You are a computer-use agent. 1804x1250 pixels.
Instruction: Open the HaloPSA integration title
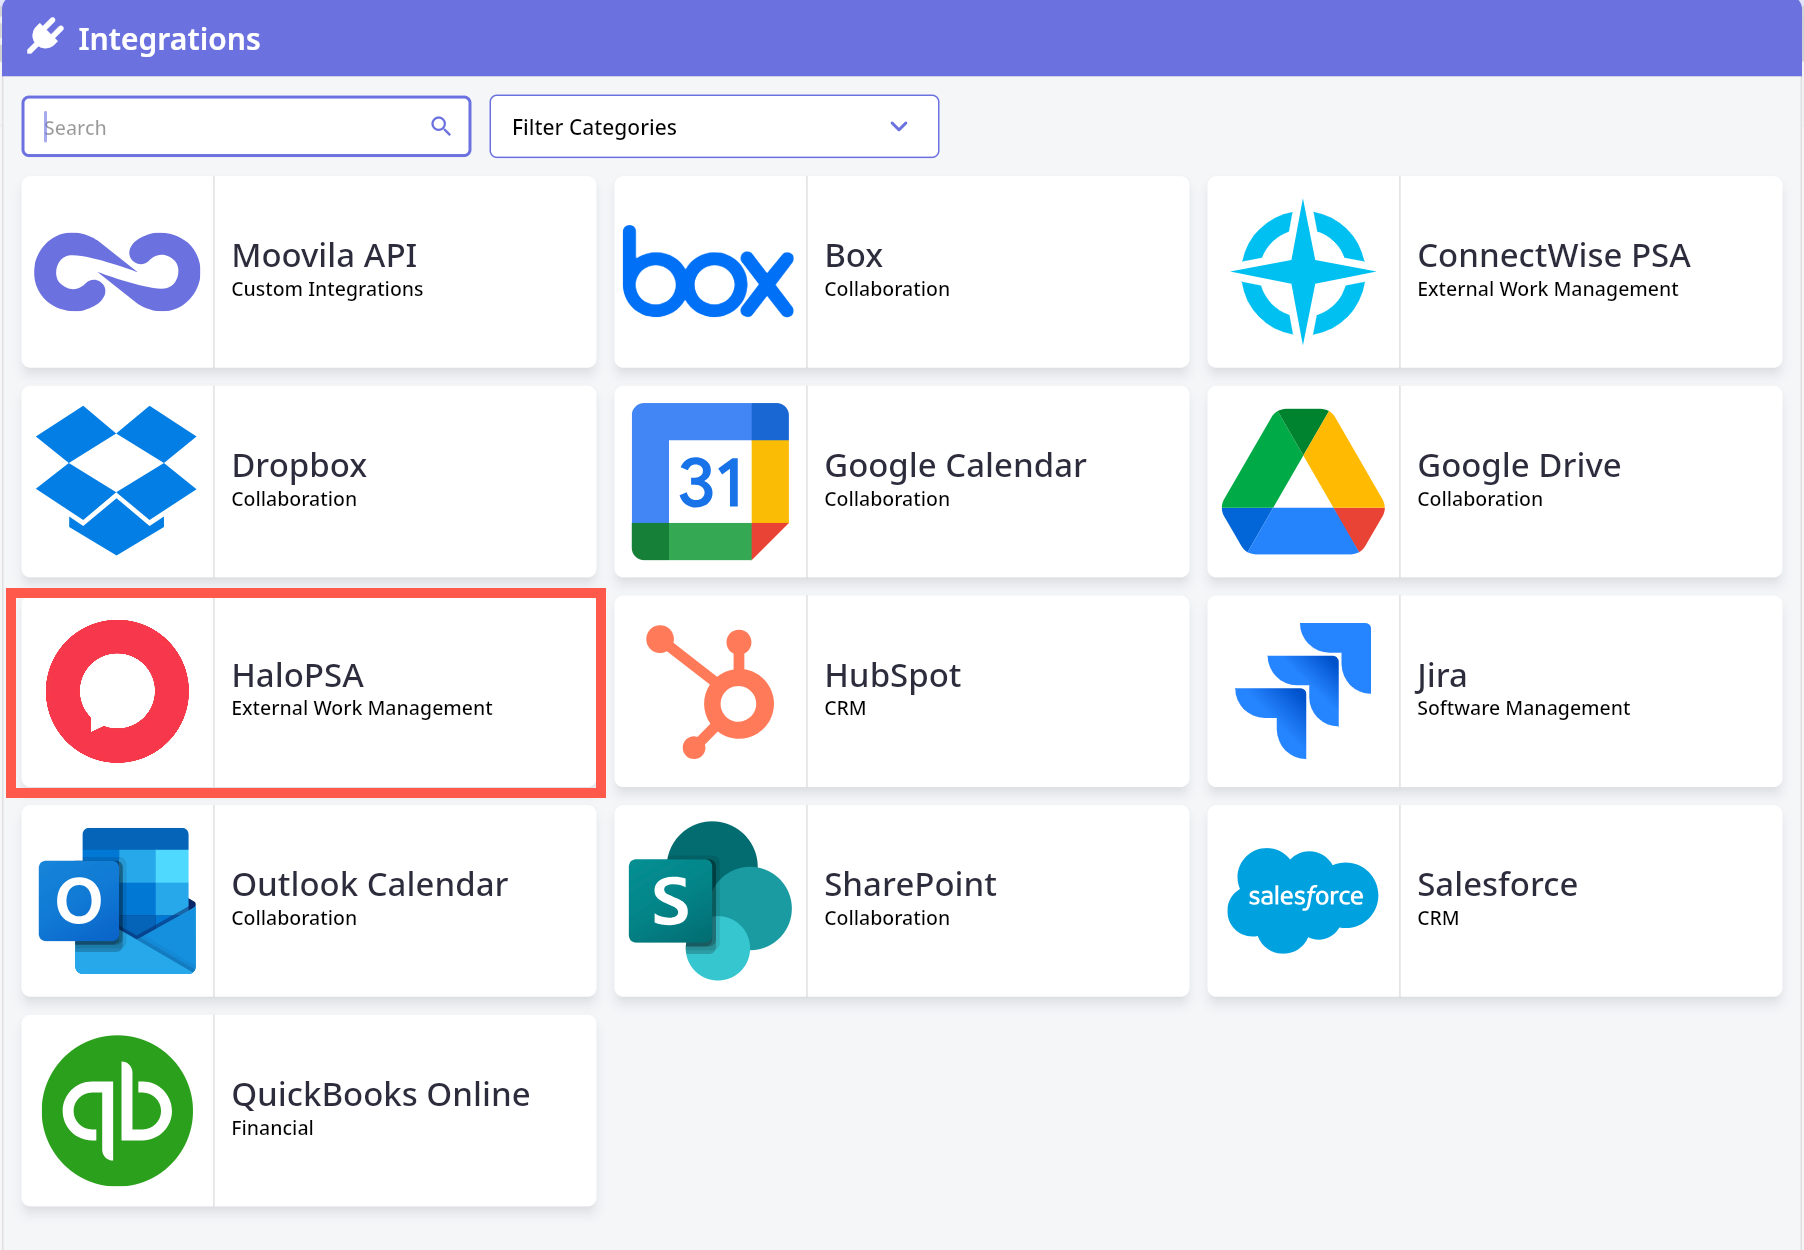[x=297, y=676]
